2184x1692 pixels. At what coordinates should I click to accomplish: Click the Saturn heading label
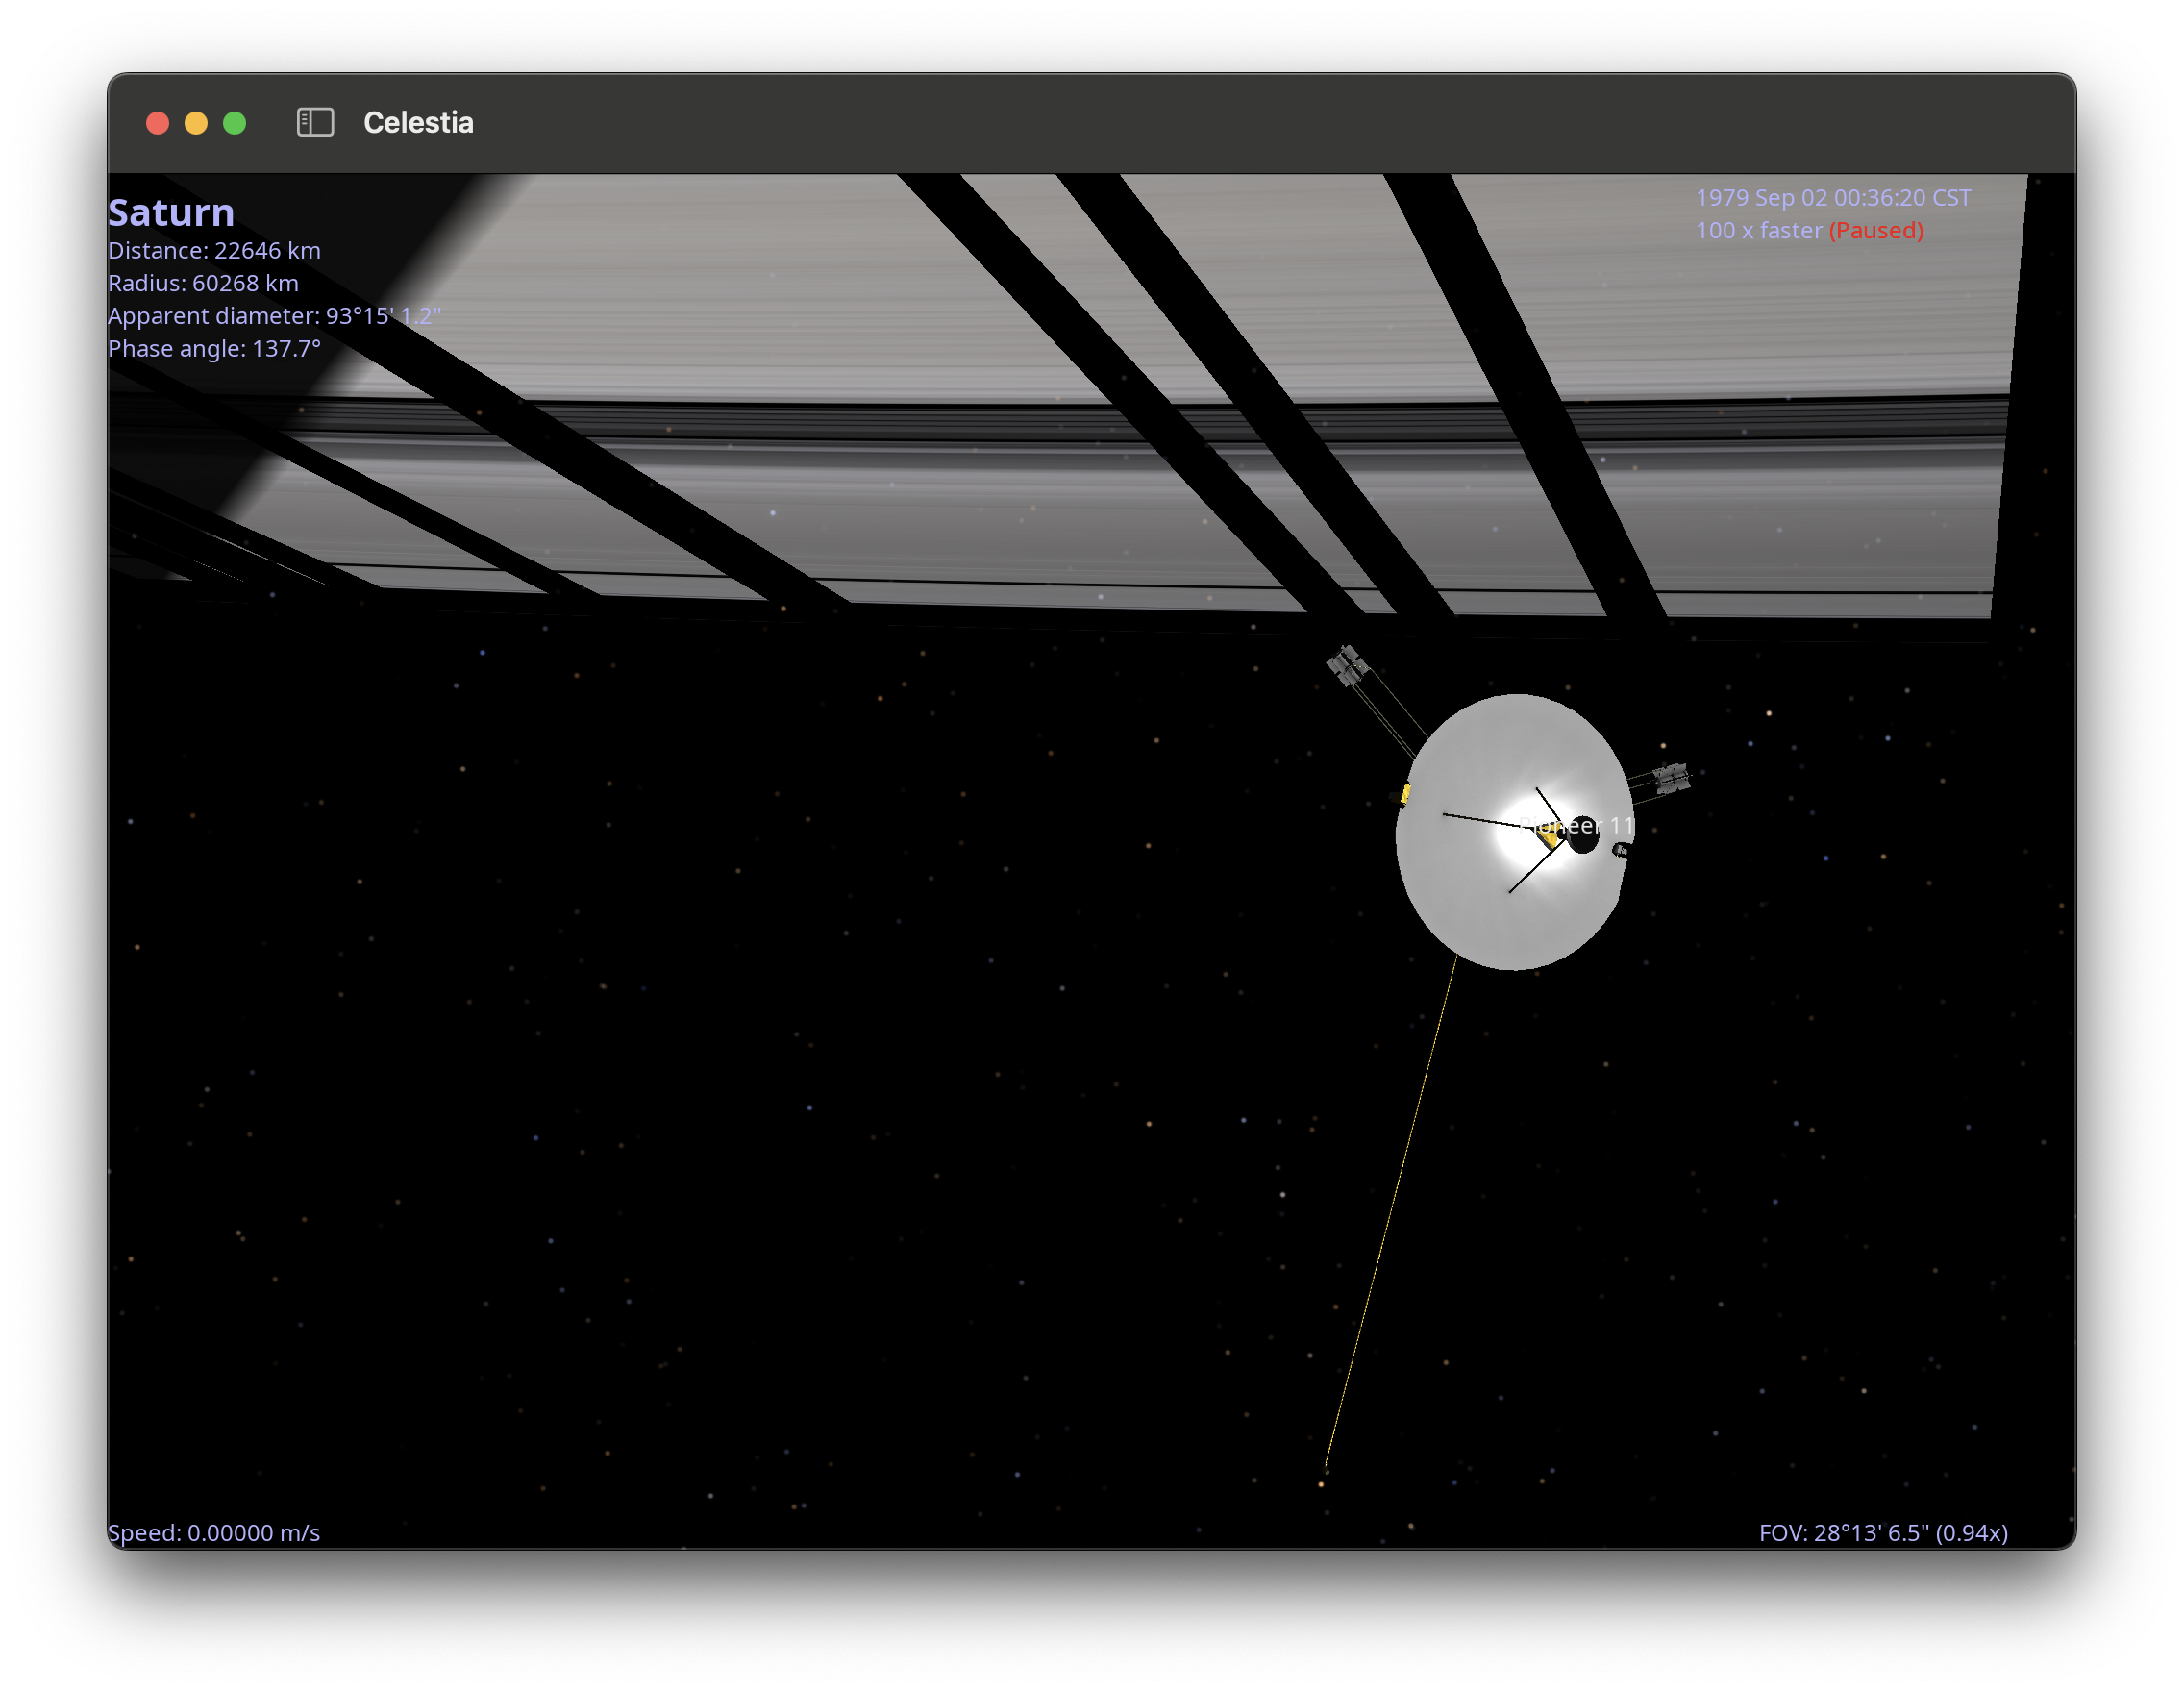pos(170,212)
